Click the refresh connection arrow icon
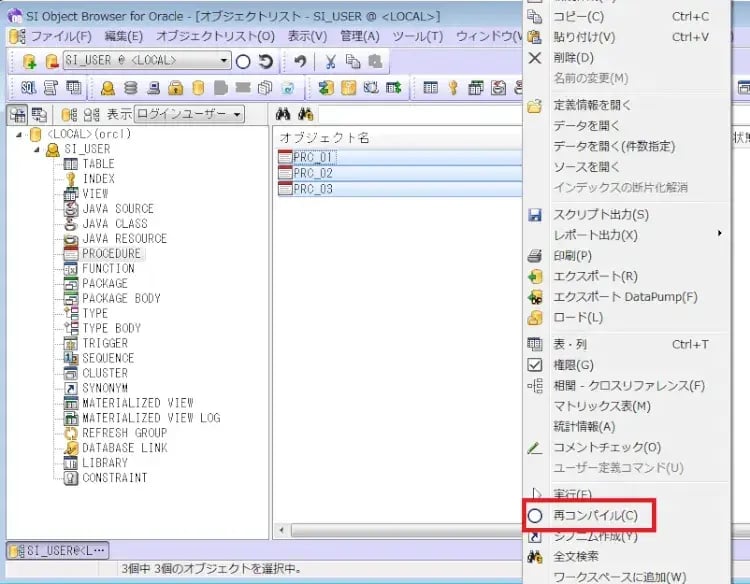The width and height of the screenshot is (750, 584). tap(266, 62)
